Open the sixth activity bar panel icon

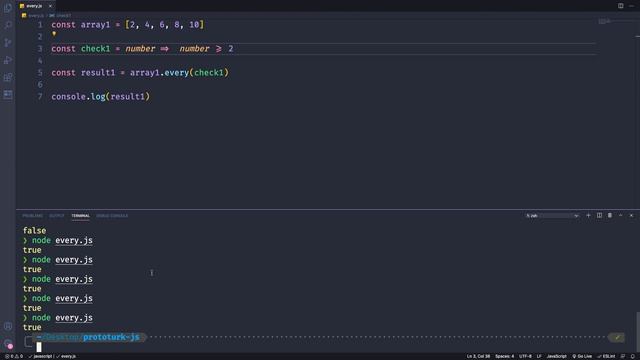(x=8, y=94)
